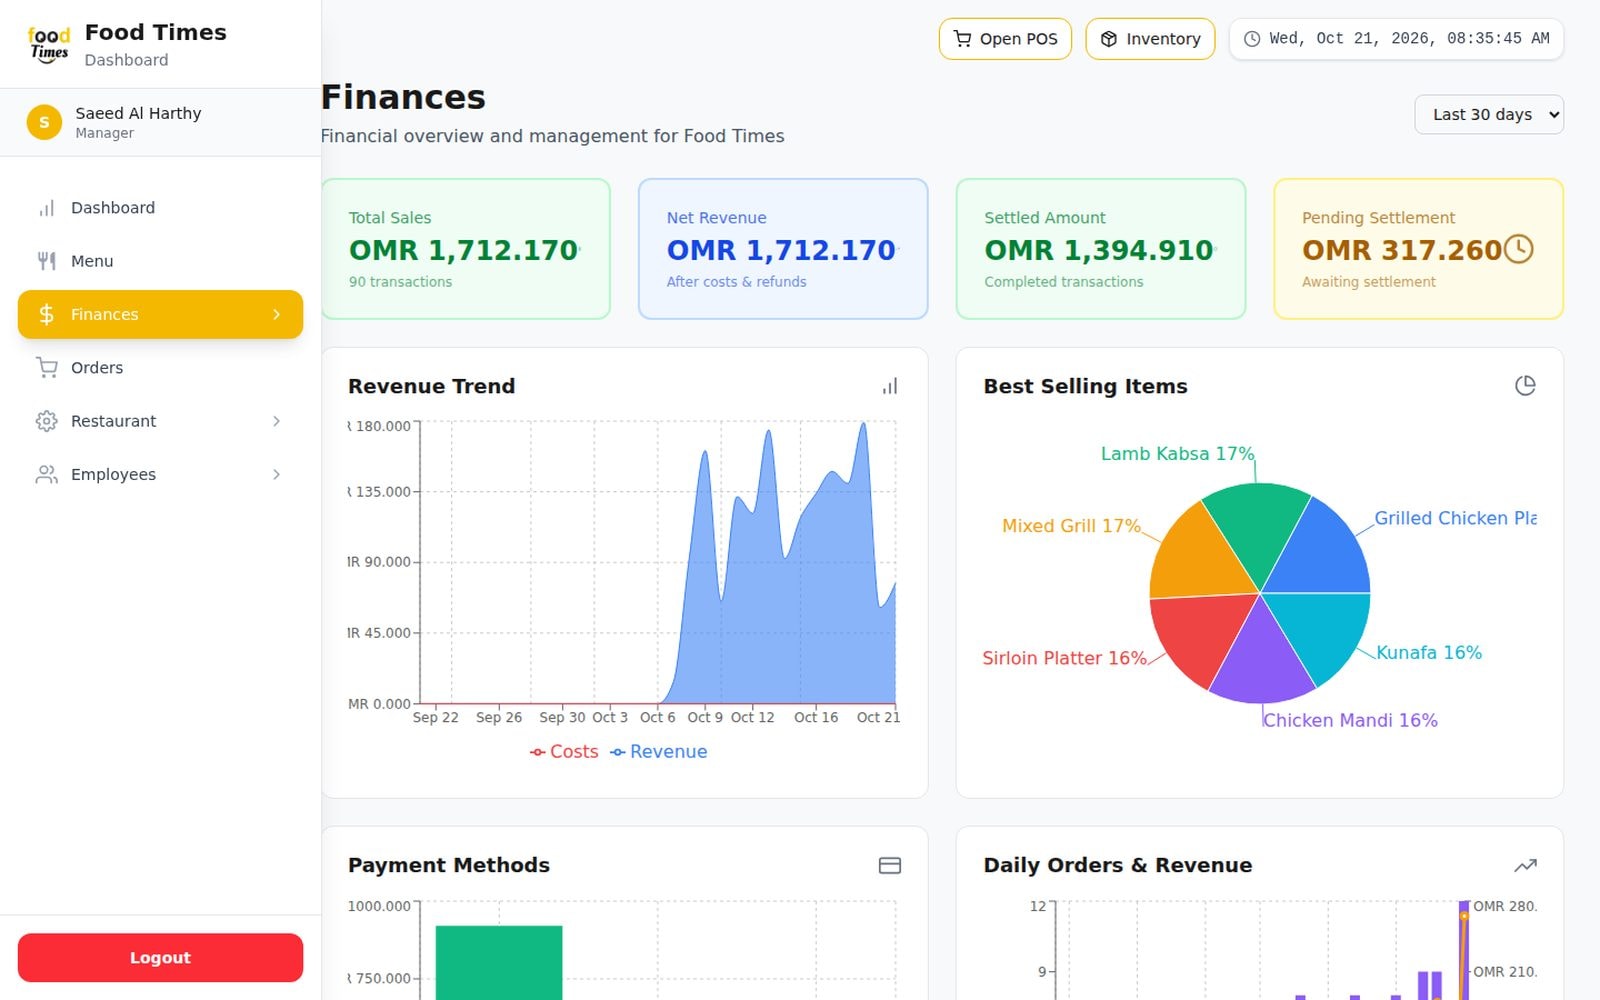
Task: Click the clock icon beside the date
Action: (1252, 39)
